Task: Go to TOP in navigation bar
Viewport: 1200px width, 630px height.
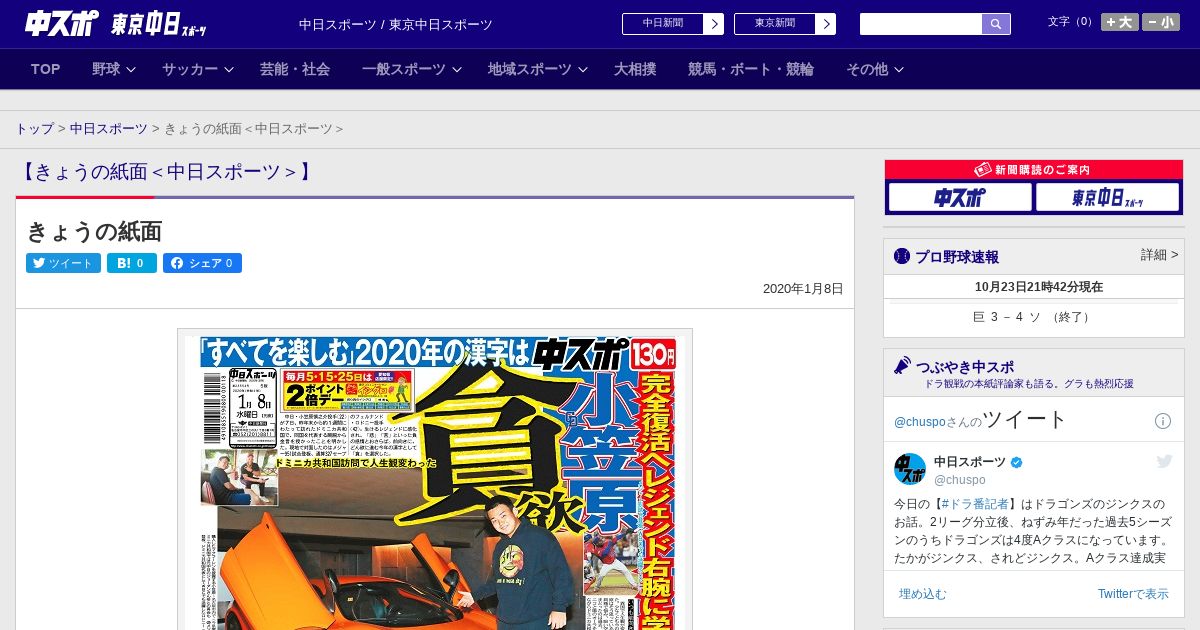Action: (x=46, y=69)
